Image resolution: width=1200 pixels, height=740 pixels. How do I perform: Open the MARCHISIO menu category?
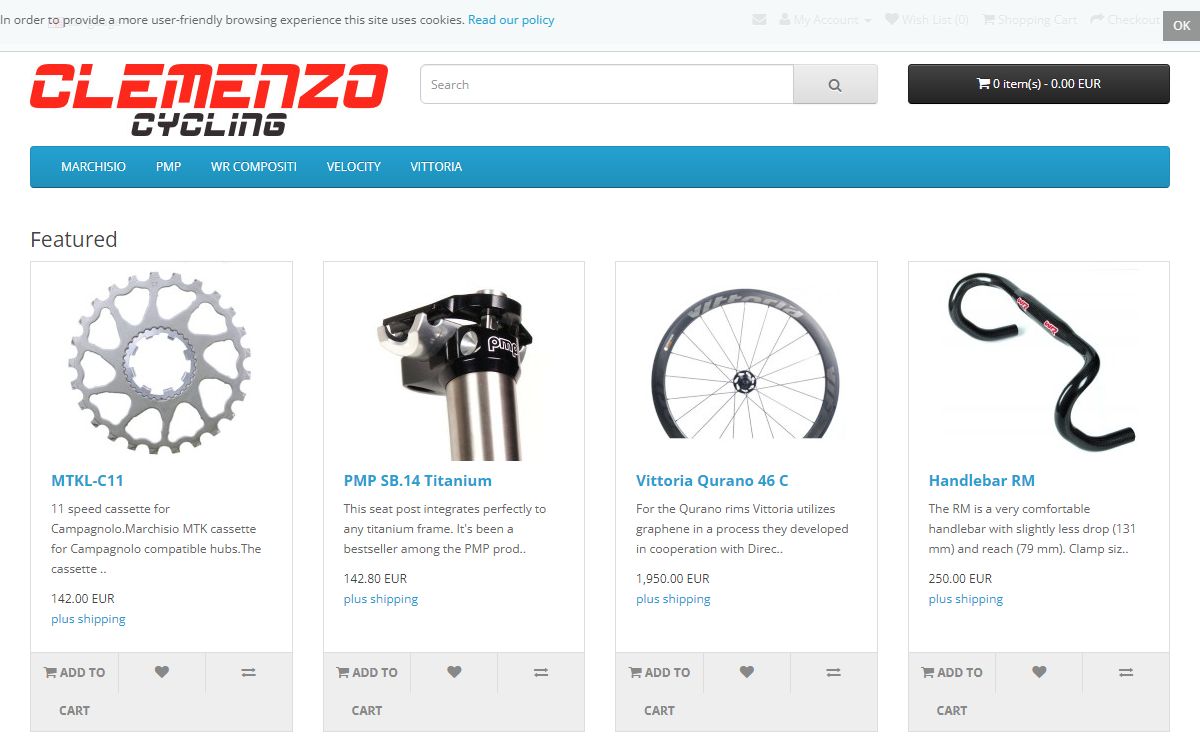[93, 167]
